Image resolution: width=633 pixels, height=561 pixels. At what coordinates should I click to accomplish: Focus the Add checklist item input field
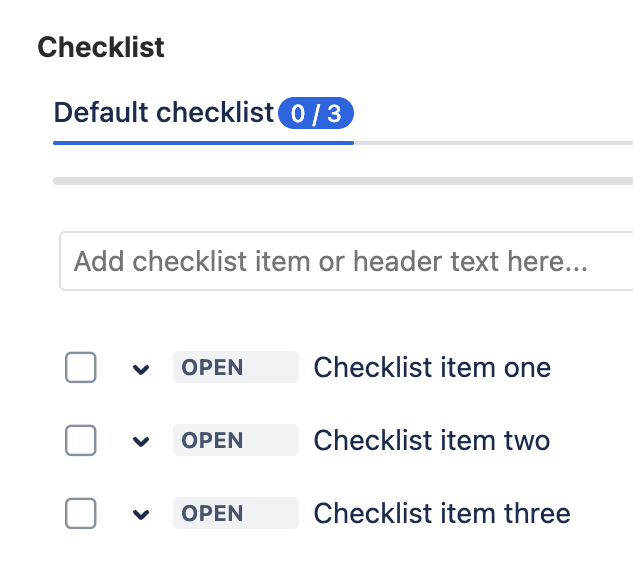coord(340,262)
